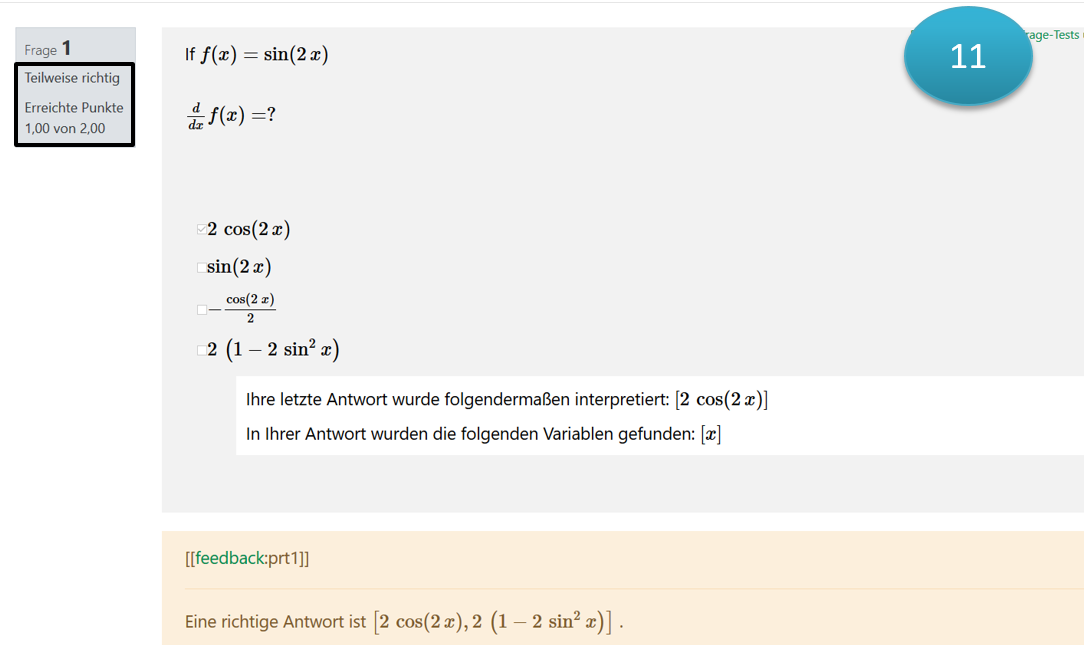Click the Ihre letzte Antwort sentence text
The image size is (1086, 645).
point(457,400)
